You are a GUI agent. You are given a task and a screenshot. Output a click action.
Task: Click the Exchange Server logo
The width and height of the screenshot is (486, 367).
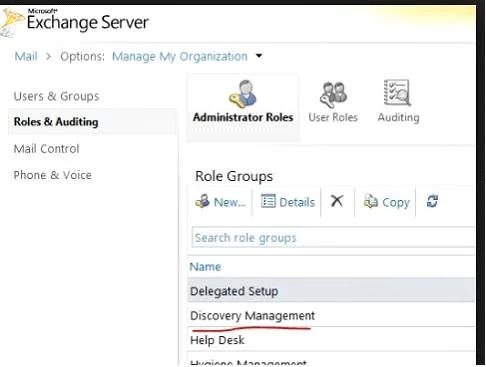click(x=75, y=21)
